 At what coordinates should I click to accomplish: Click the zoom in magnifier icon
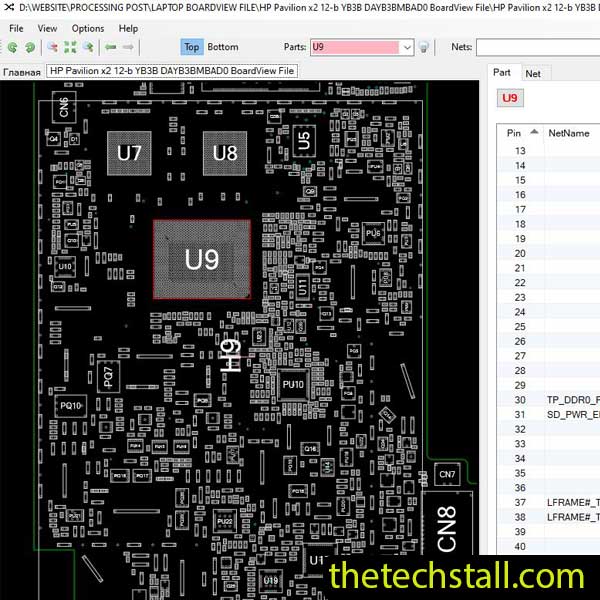click(x=88, y=47)
